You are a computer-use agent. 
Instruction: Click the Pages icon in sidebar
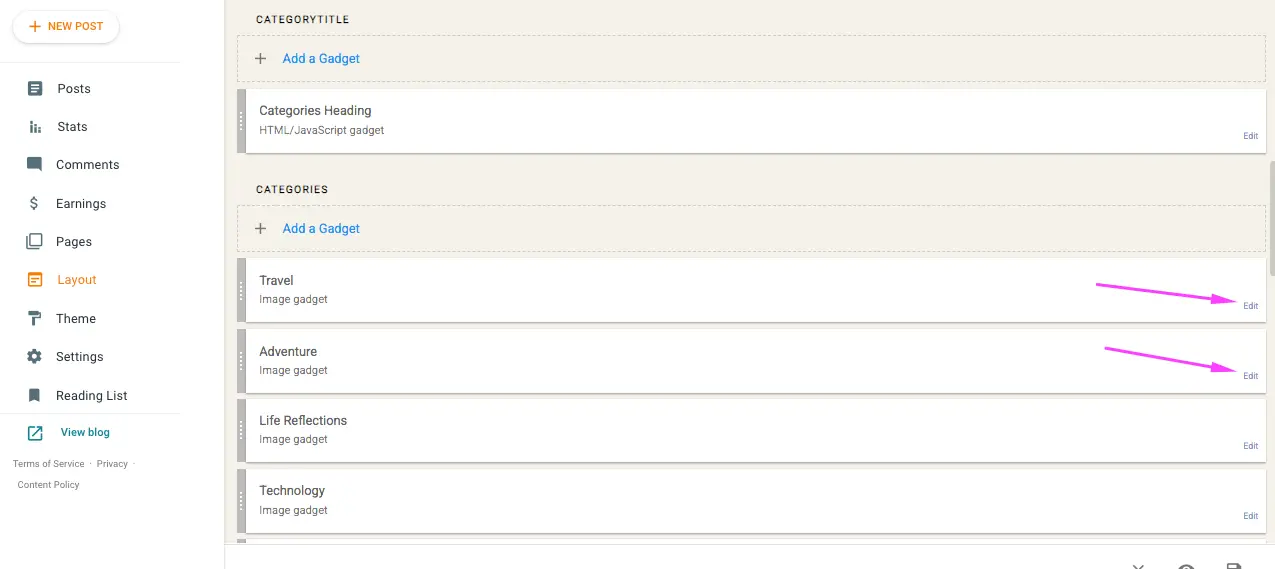[35, 242]
